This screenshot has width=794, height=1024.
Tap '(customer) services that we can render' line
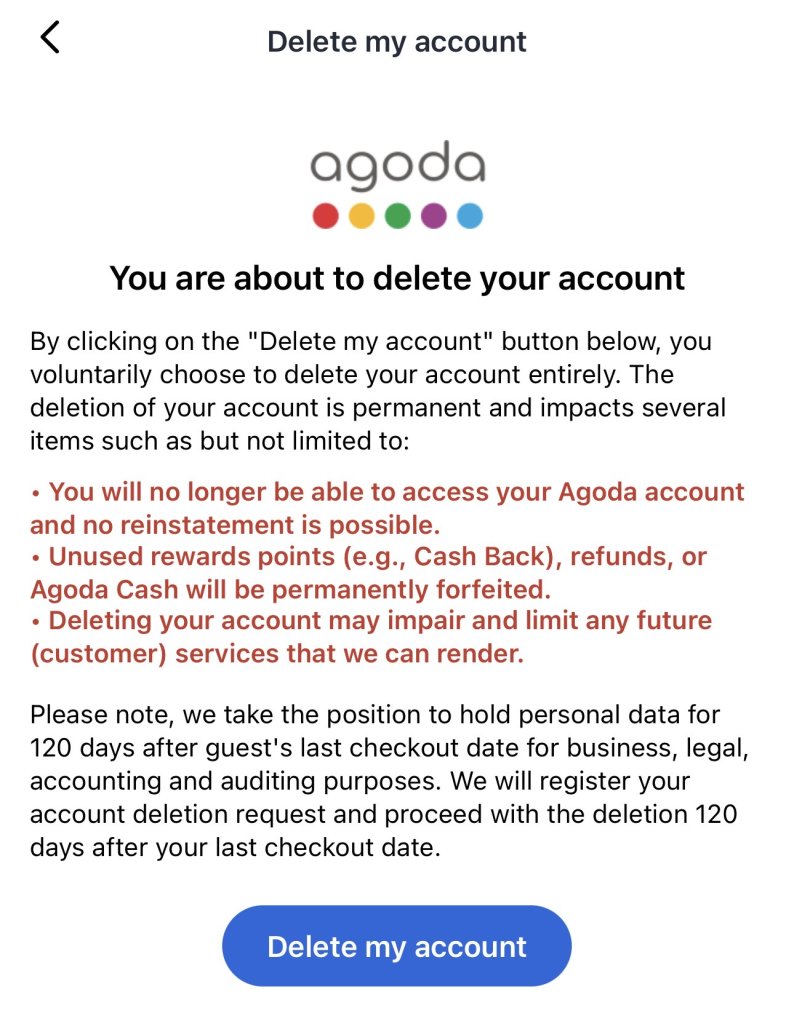click(277, 653)
